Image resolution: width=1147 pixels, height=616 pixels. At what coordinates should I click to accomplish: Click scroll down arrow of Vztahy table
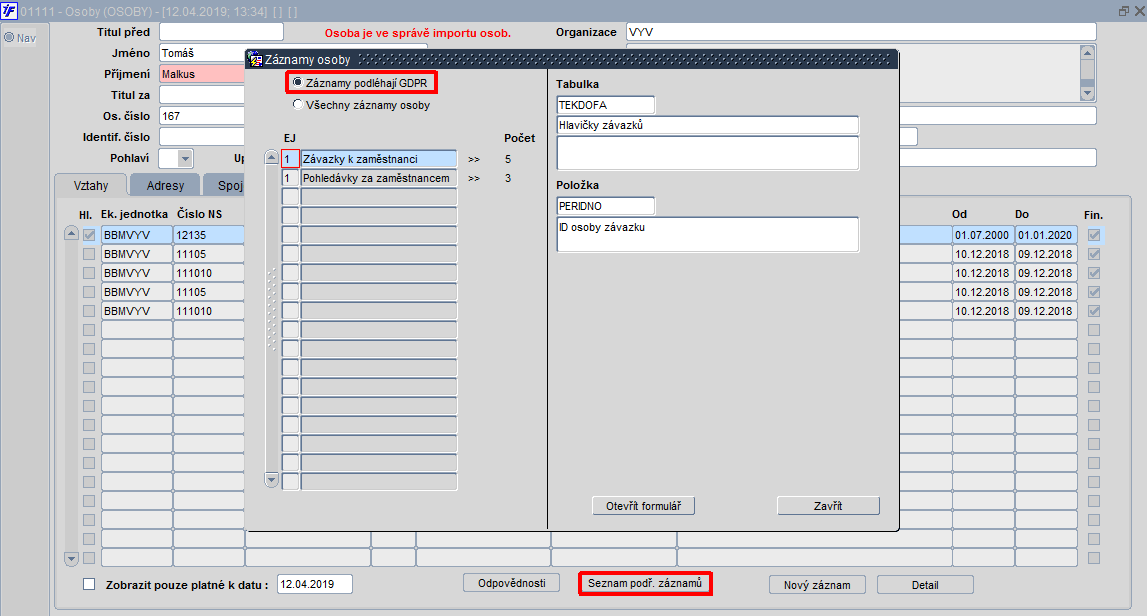point(71,559)
